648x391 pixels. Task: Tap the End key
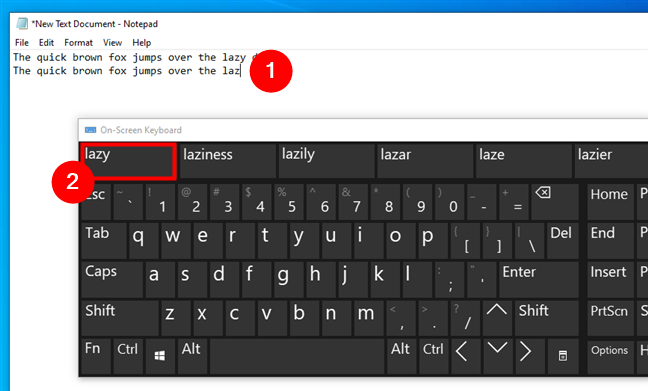click(x=610, y=241)
